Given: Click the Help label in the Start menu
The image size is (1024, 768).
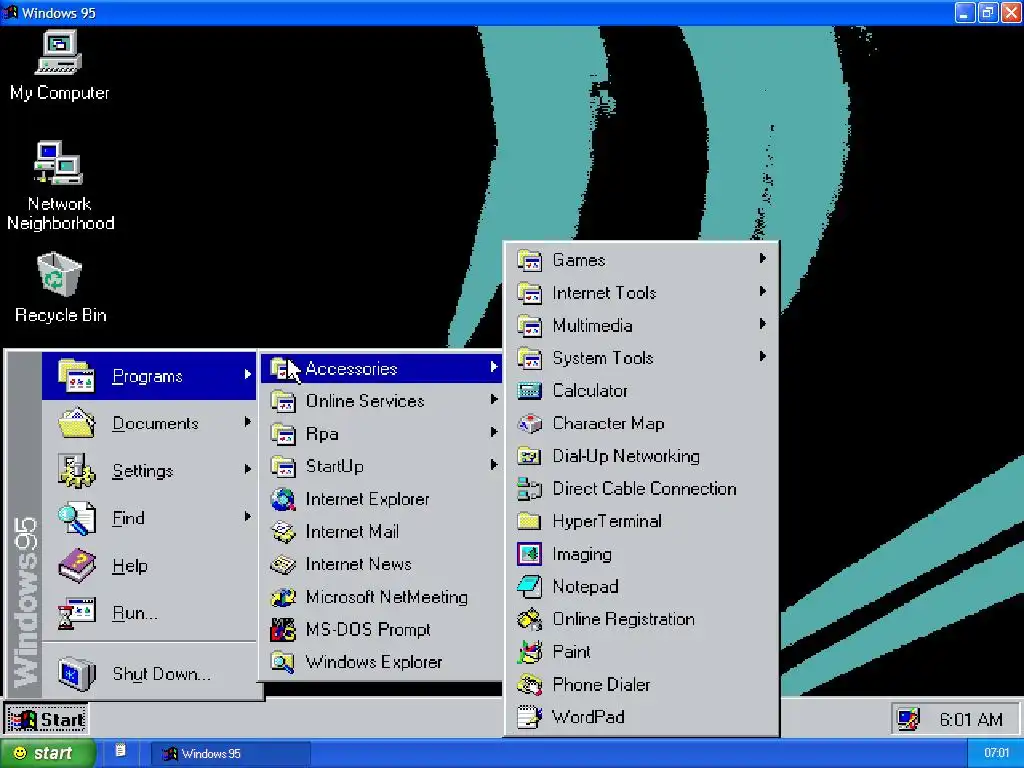Looking at the screenshot, I should pyautogui.click(x=130, y=566).
